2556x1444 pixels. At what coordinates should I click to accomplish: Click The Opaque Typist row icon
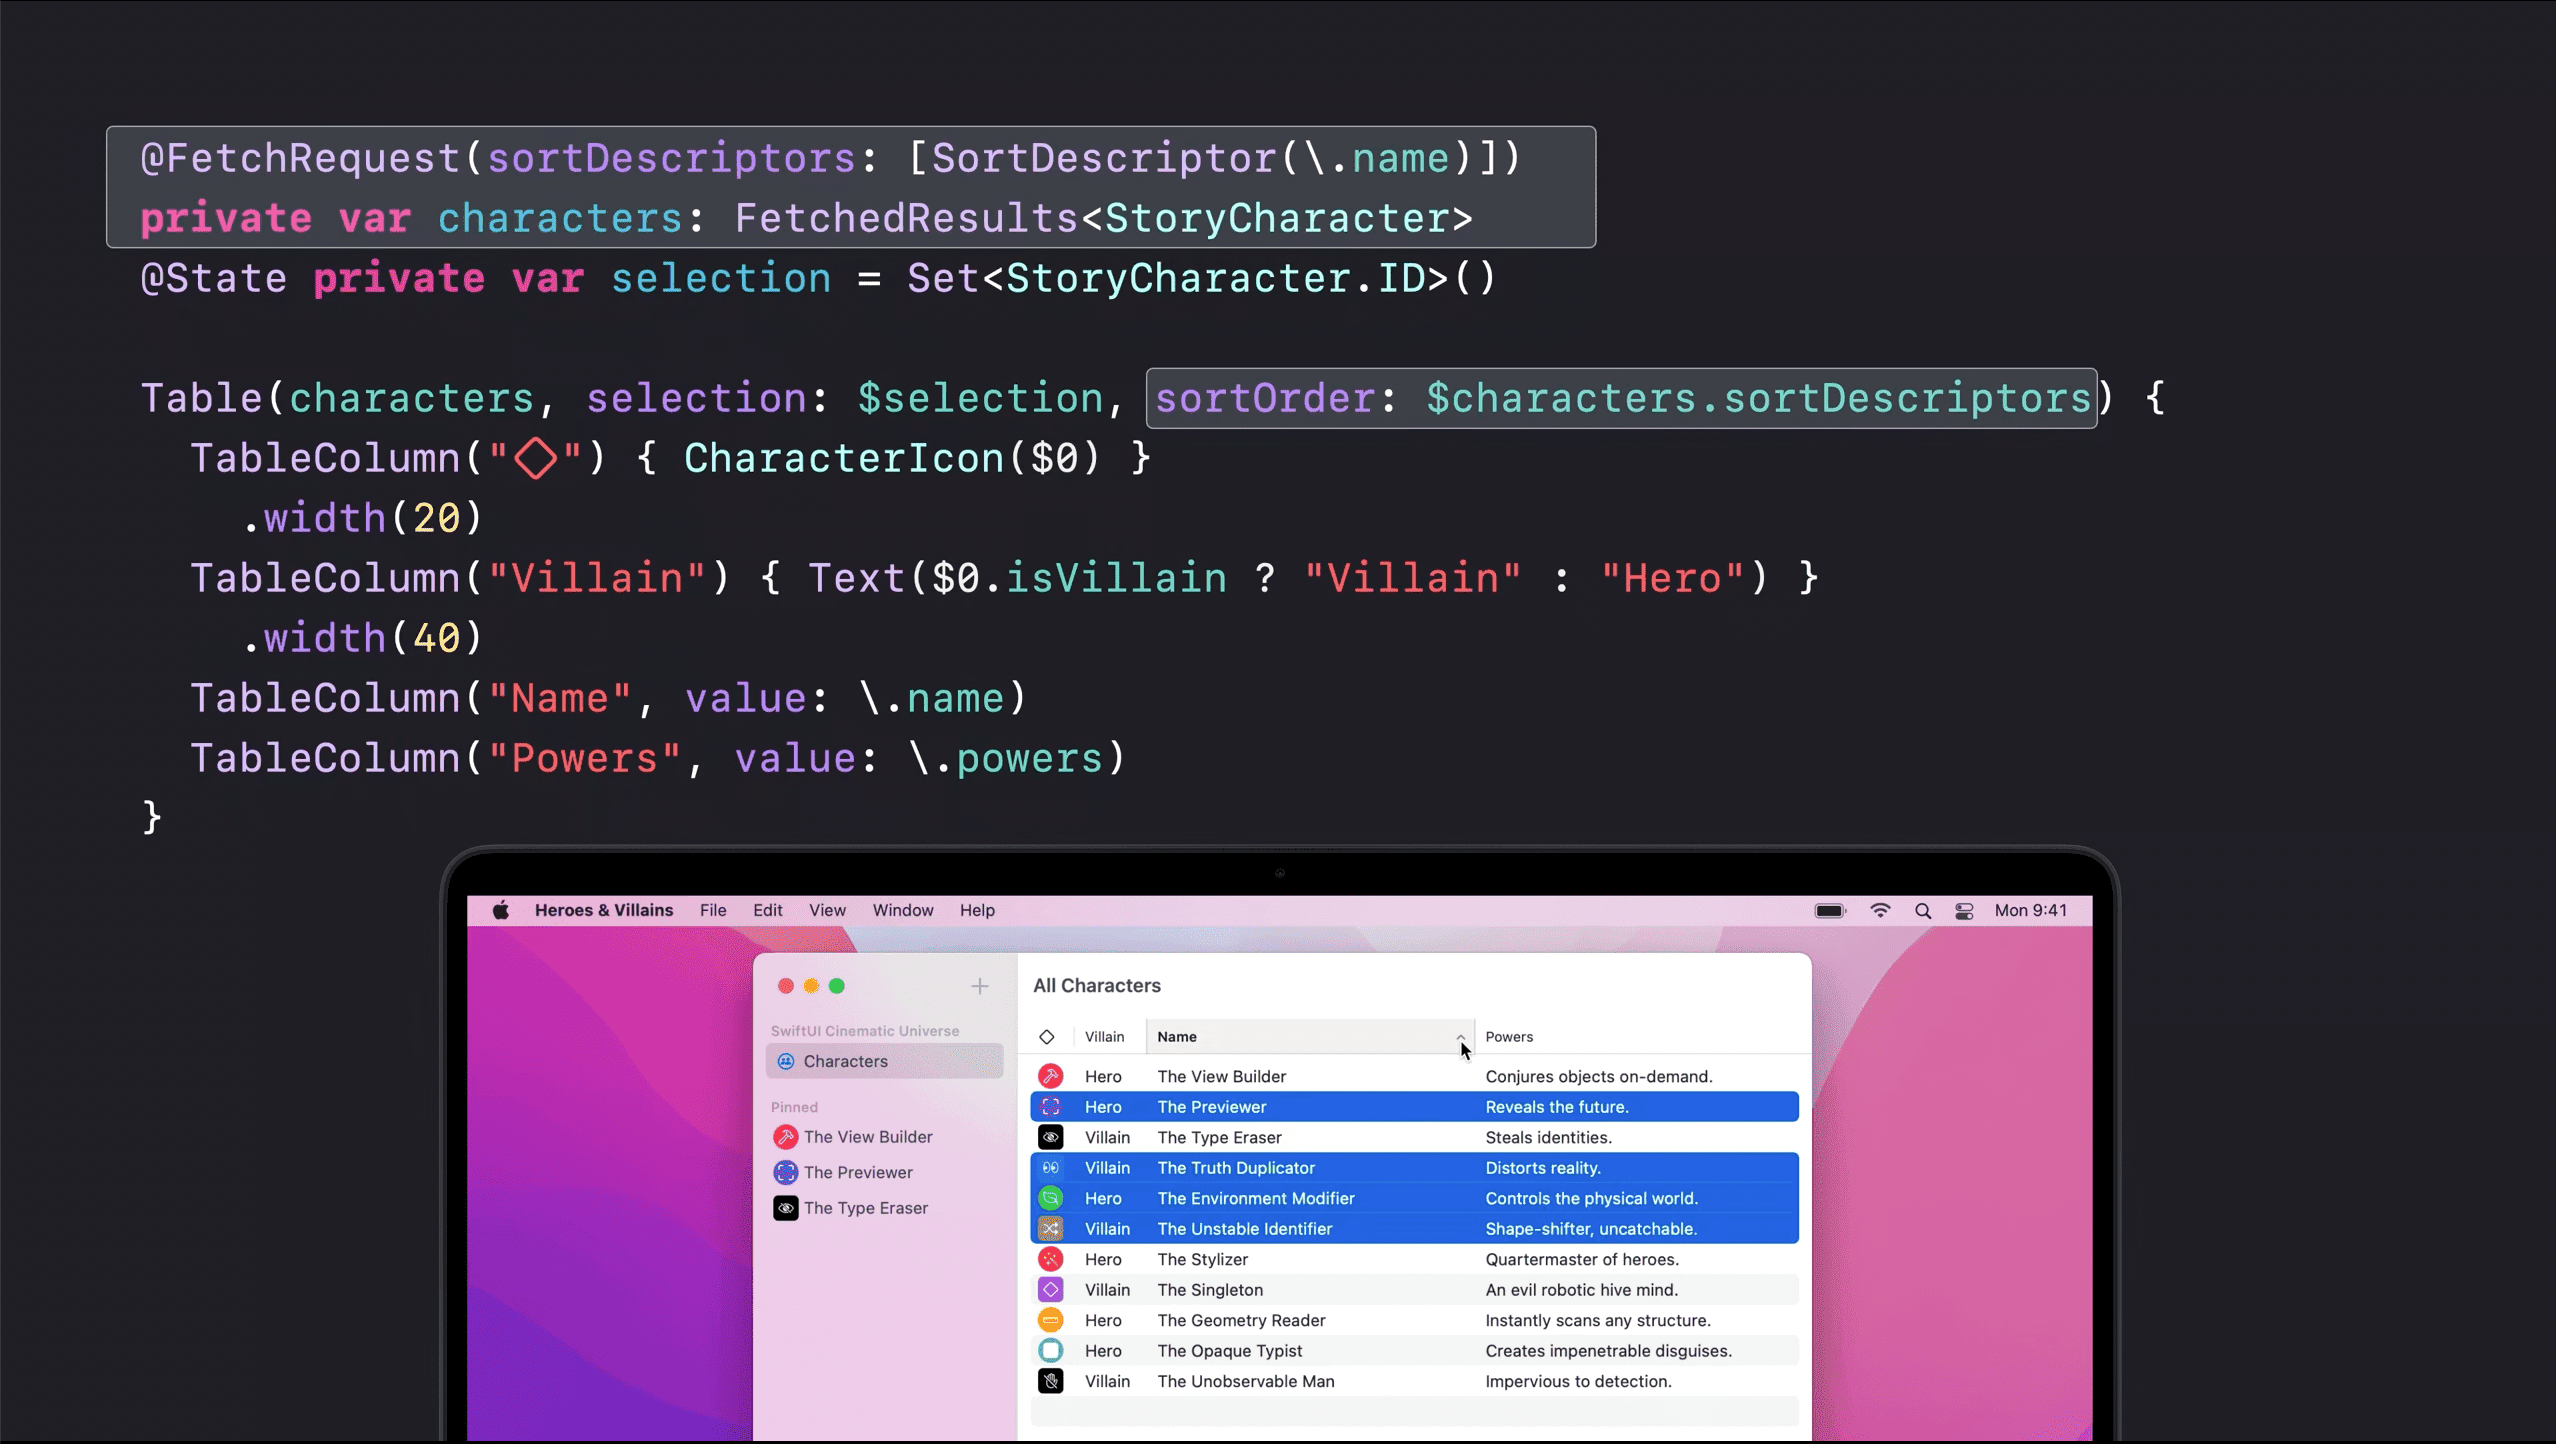pos(1050,1351)
